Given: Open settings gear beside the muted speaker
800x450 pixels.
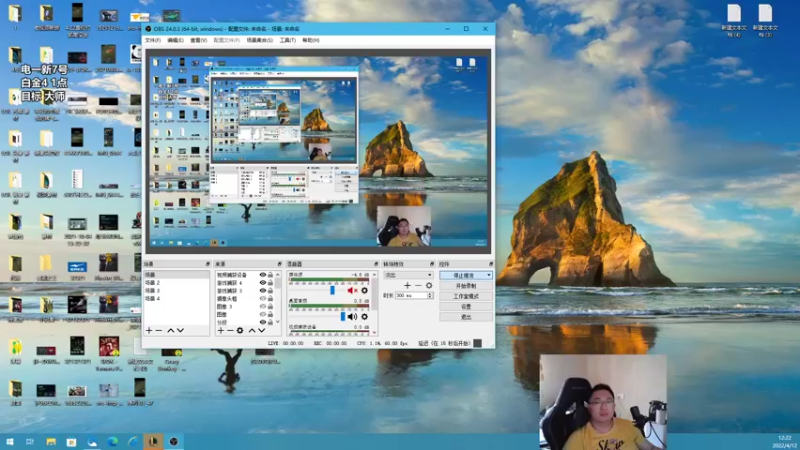Looking at the screenshot, I should coord(364,290).
